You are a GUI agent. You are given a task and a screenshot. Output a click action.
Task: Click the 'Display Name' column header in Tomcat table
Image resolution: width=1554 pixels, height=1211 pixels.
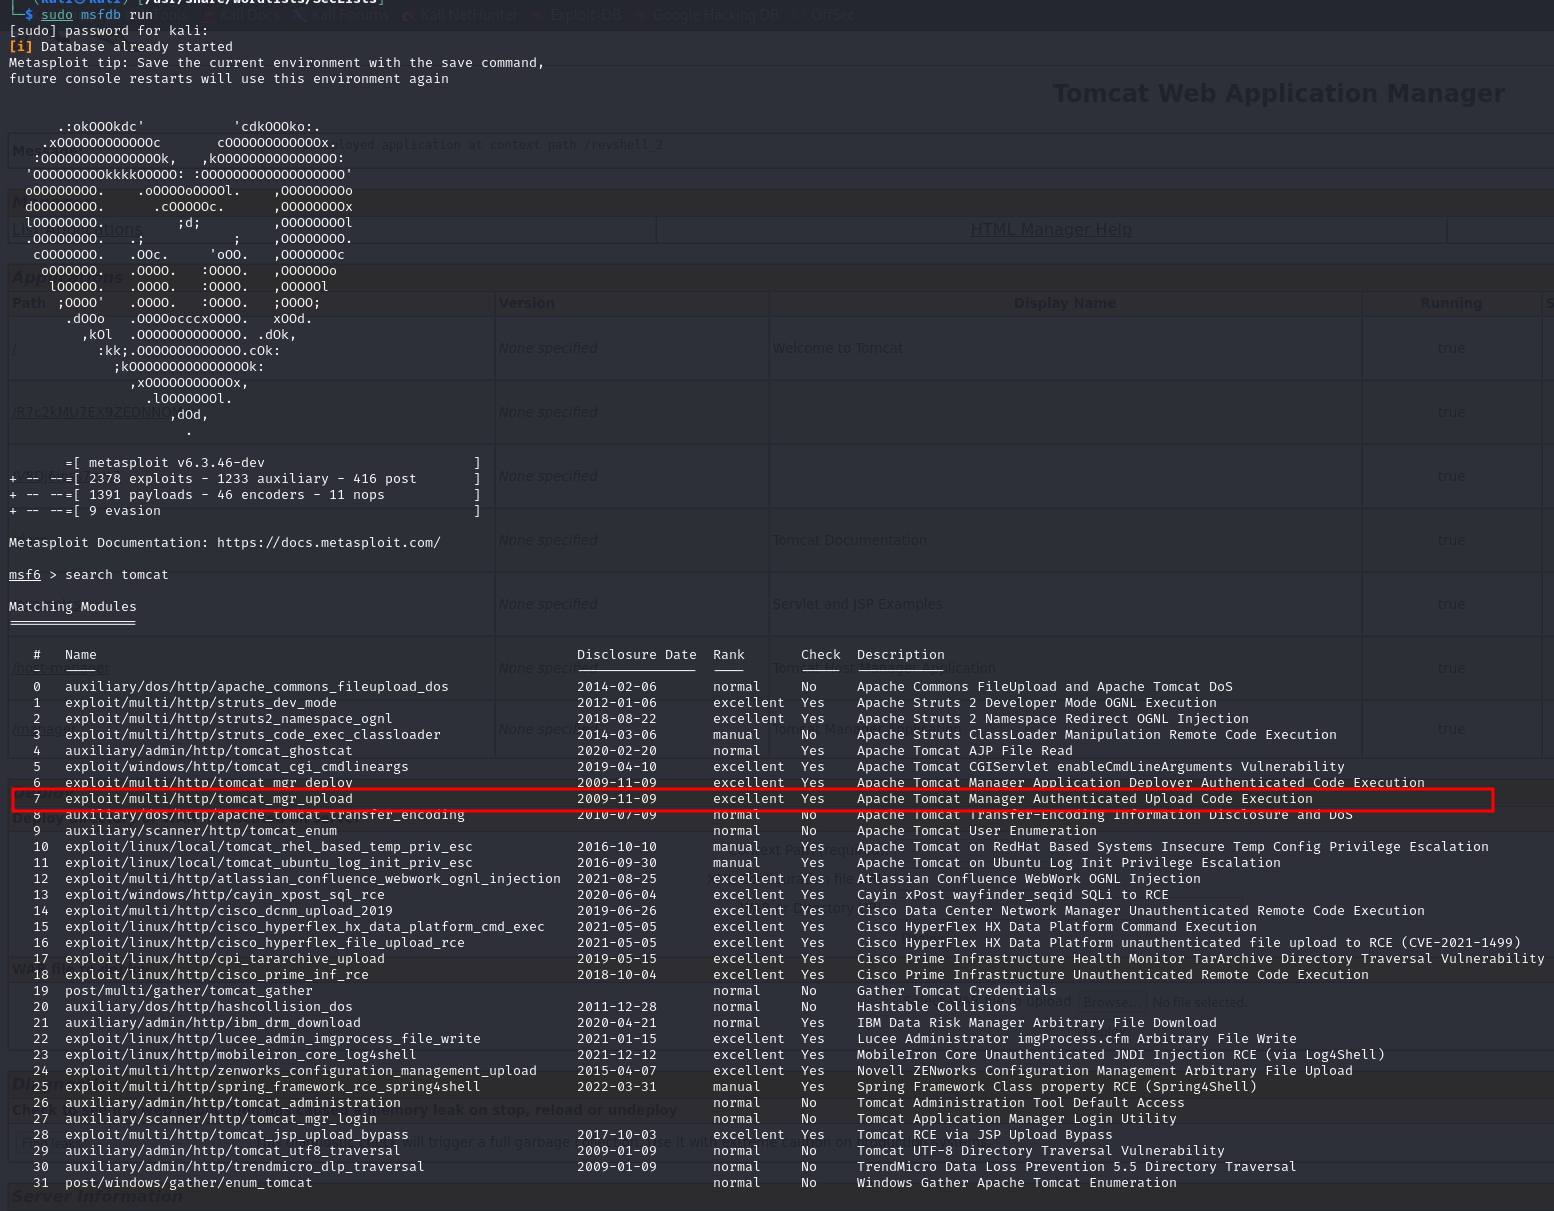pos(1065,303)
